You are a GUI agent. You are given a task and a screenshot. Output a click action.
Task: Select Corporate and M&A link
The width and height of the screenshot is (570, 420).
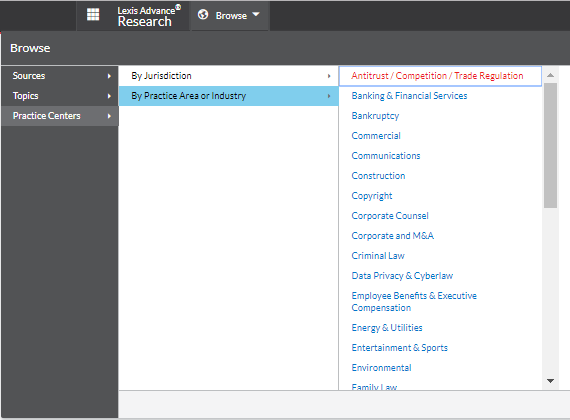(393, 236)
